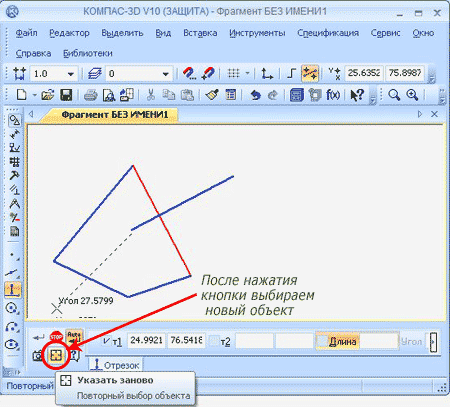This screenshot has height=407, width=450.
Task: Click the scissors Cut icon
Action: pos(151,95)
